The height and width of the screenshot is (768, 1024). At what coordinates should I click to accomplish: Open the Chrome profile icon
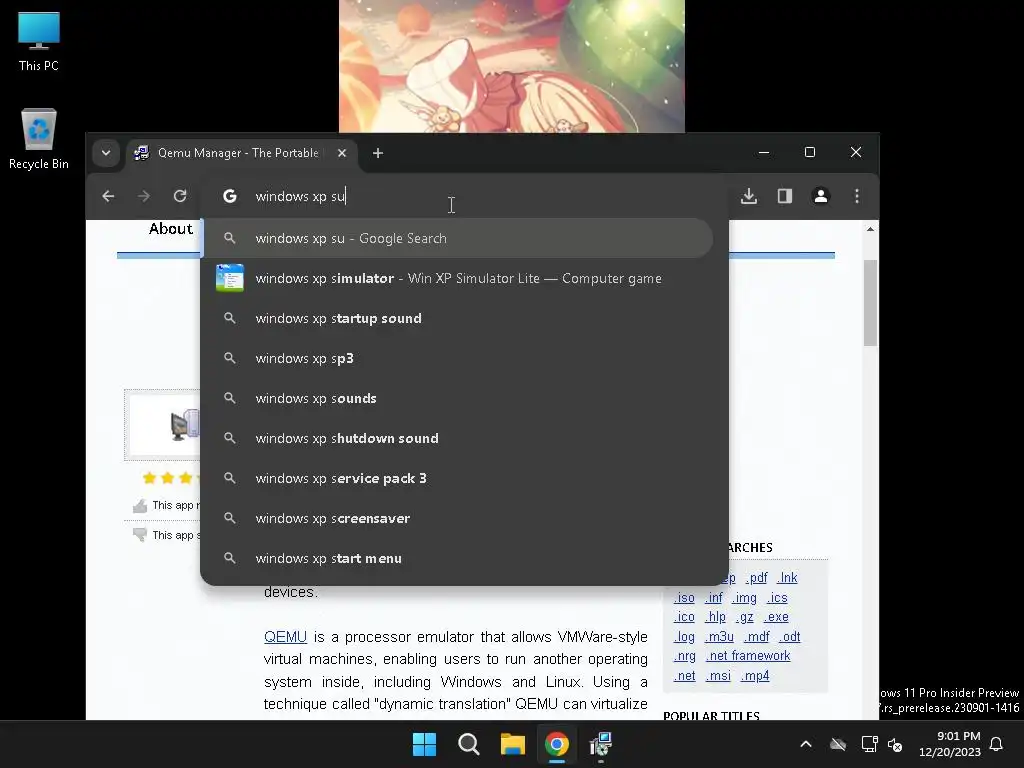point(821,196)
